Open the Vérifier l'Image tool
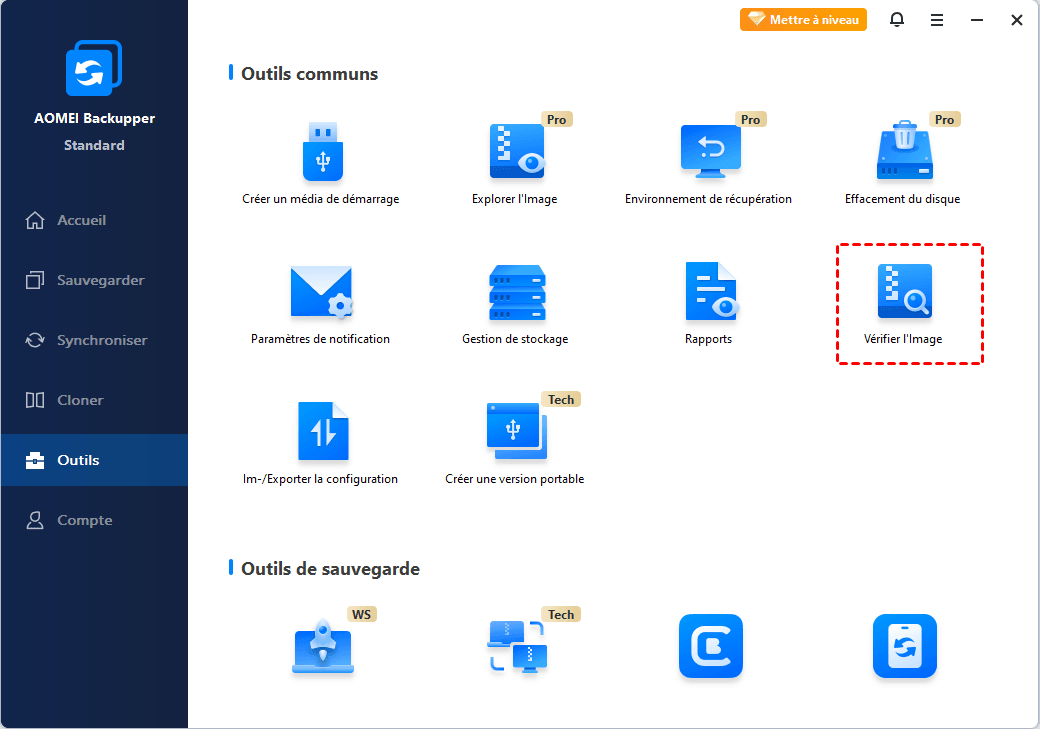 point(903,304)
